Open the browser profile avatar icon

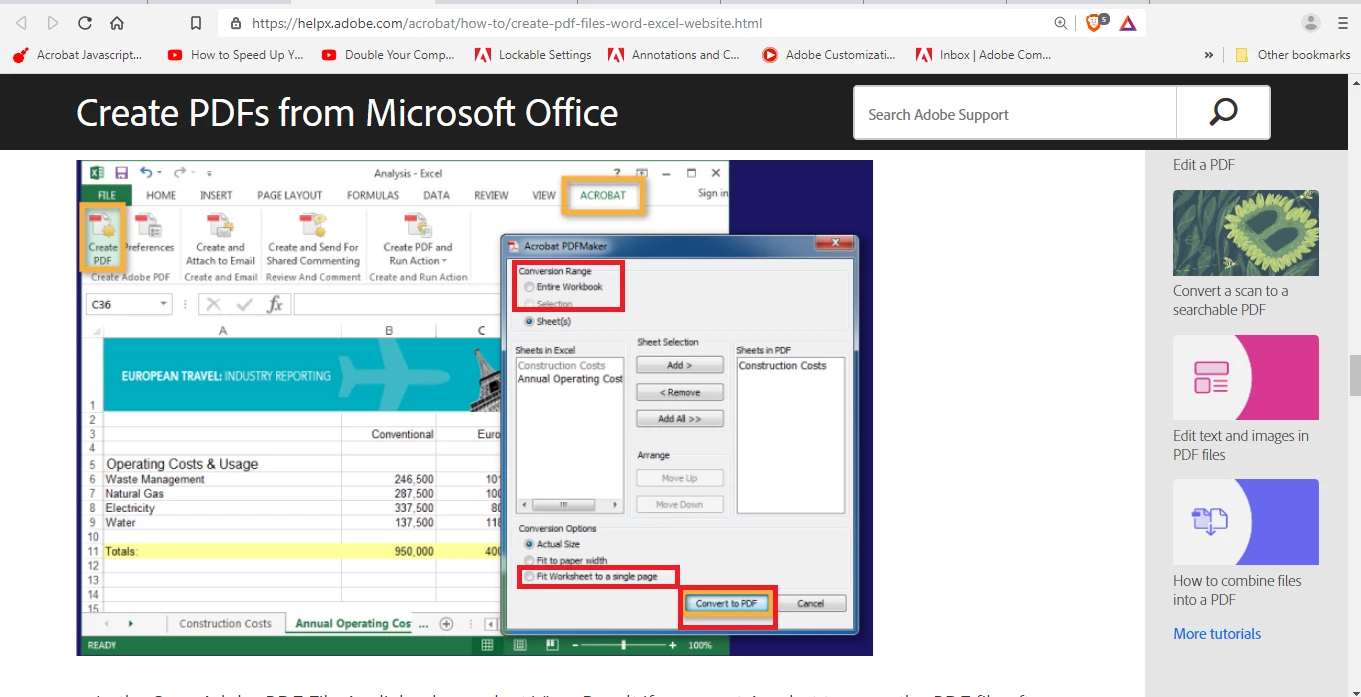click(1311, 23)
